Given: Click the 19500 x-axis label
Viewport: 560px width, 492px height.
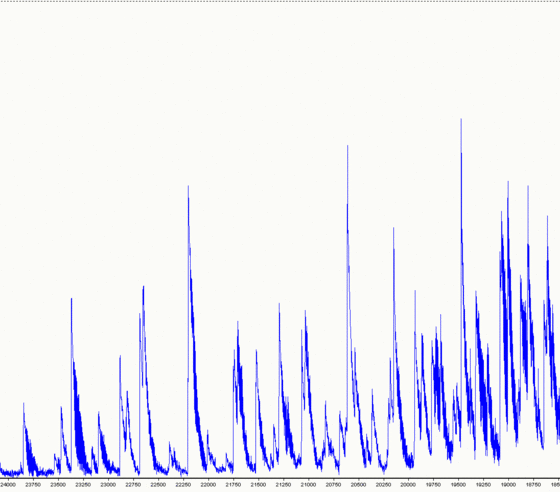Looking at the screenshot, I should point(458,485).
